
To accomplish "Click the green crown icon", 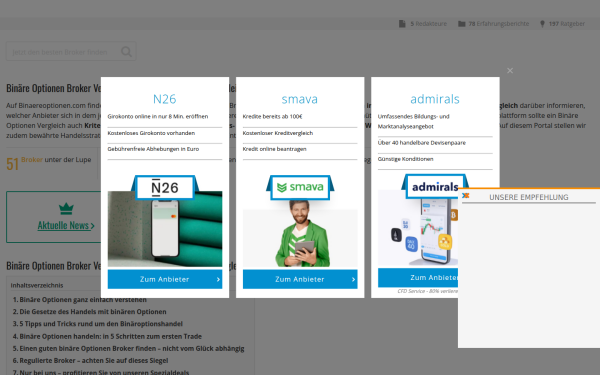I will point(66,209).
